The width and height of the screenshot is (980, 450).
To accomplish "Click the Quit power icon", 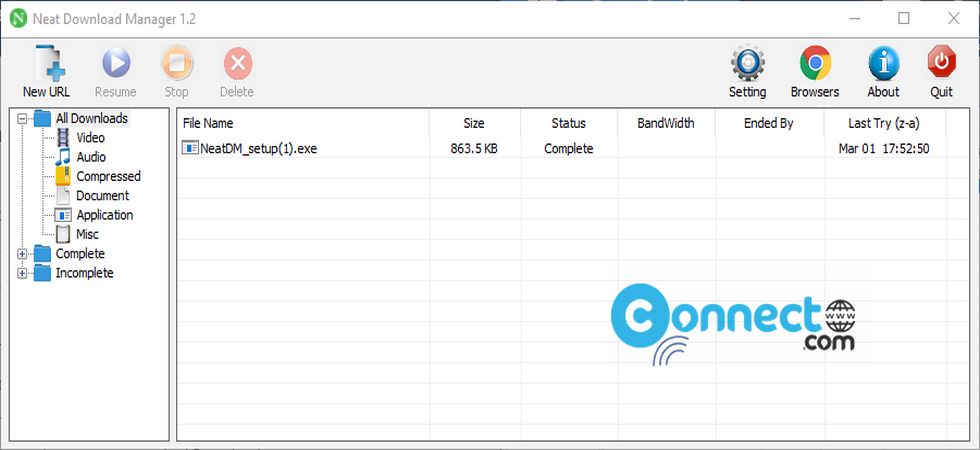I will (941, 63).
